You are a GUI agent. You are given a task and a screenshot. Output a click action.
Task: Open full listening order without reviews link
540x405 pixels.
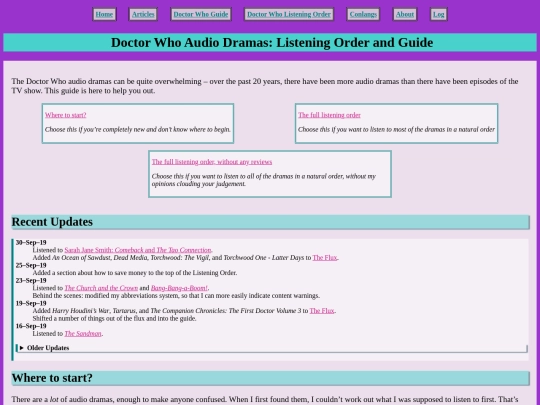pyautogui.click(x=212, y=162)
